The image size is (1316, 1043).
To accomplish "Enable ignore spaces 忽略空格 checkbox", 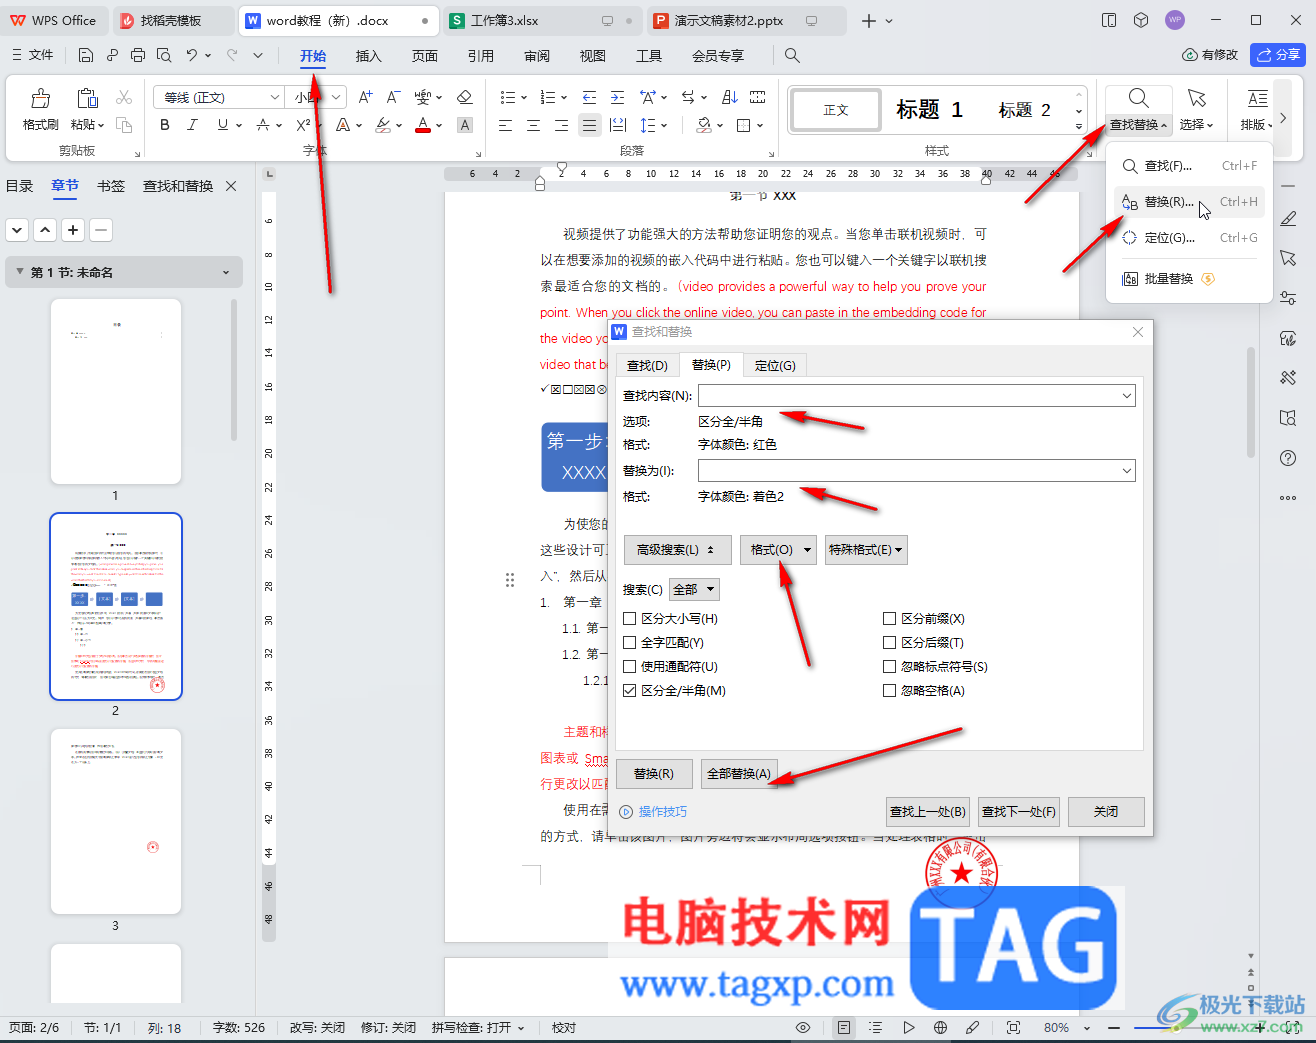I will point(889,691).
